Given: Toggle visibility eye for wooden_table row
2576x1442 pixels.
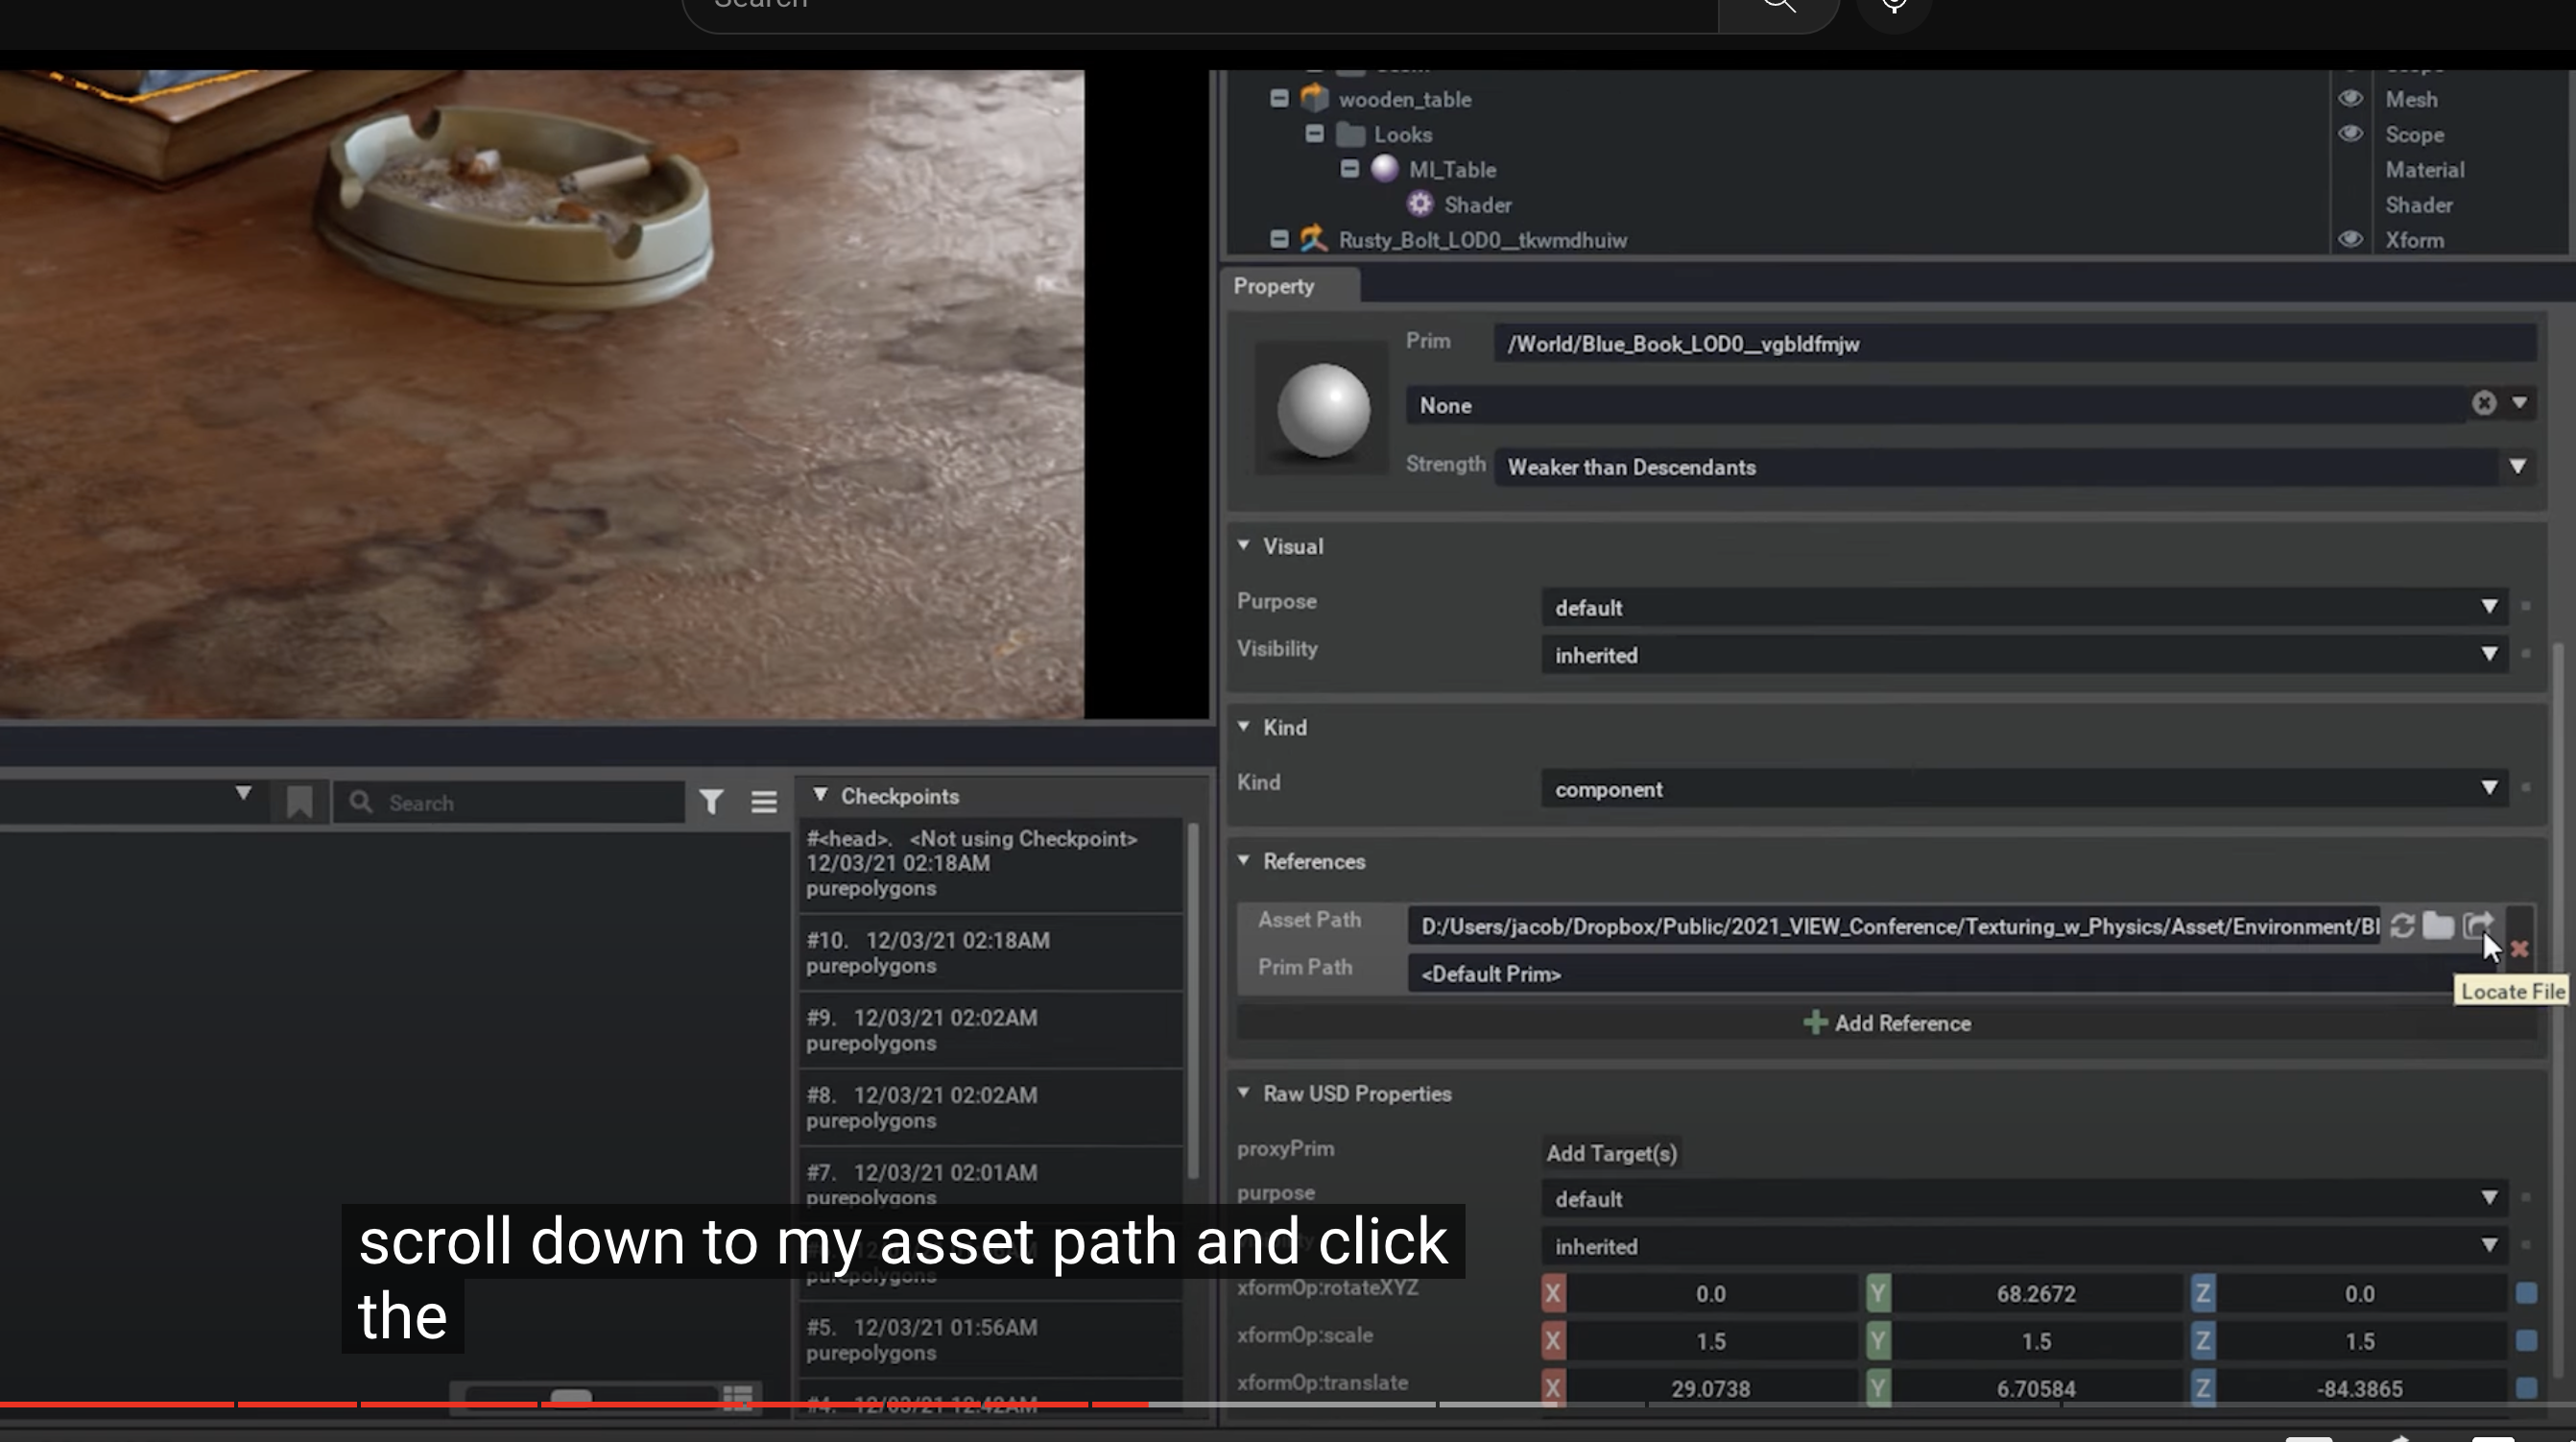Looking at the screenshot, I should coord(2350,99).
